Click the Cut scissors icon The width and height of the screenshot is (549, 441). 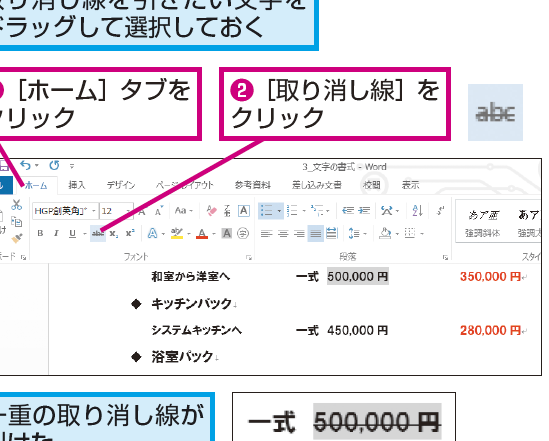pyautogui.click(x=16, y=205)
